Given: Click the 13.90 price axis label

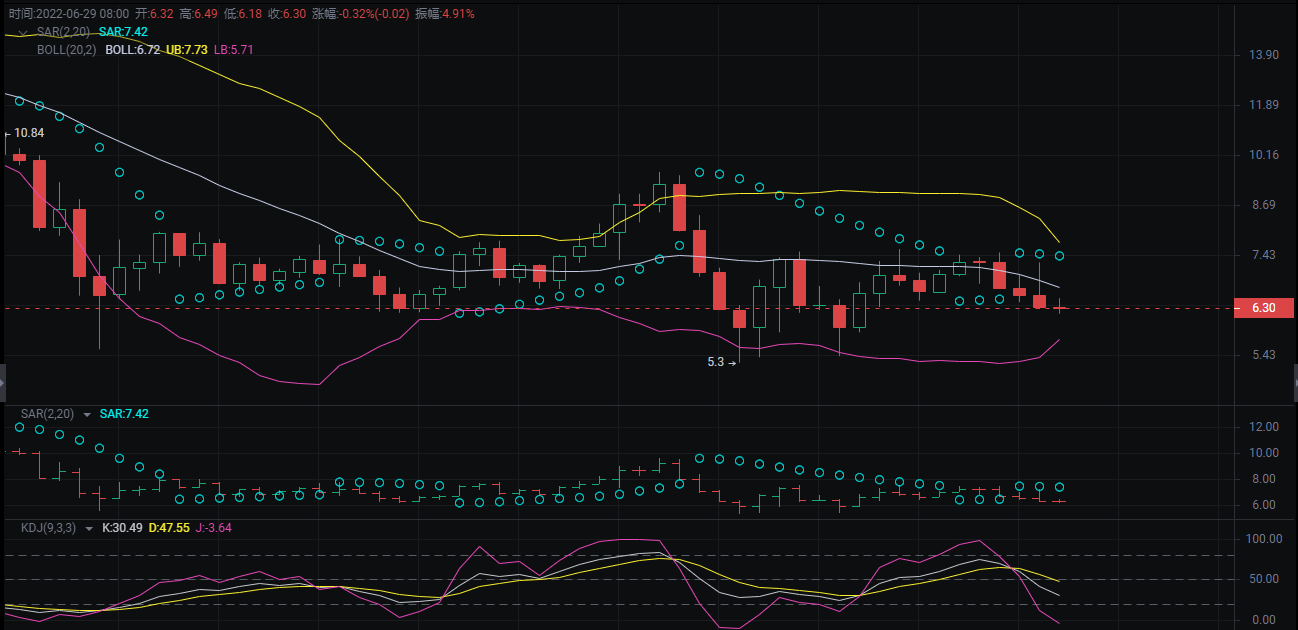Looking at the screenshot, I should tap(1264, 55).
